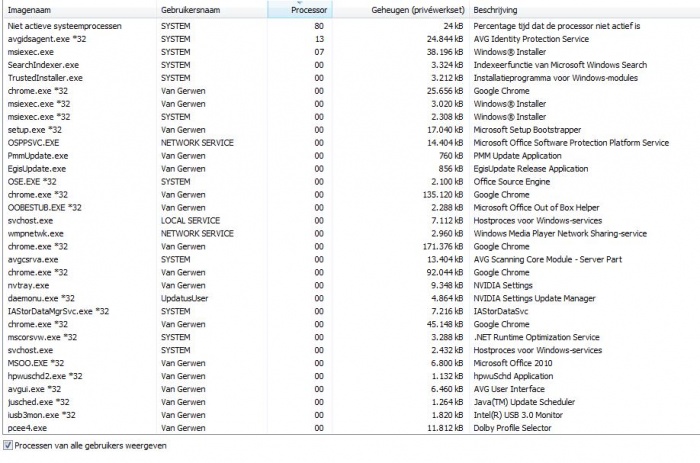The width and height of the screenshot is (700, 463).
Task: Click the 92.044 kB memory value
Action: (445, 272)
